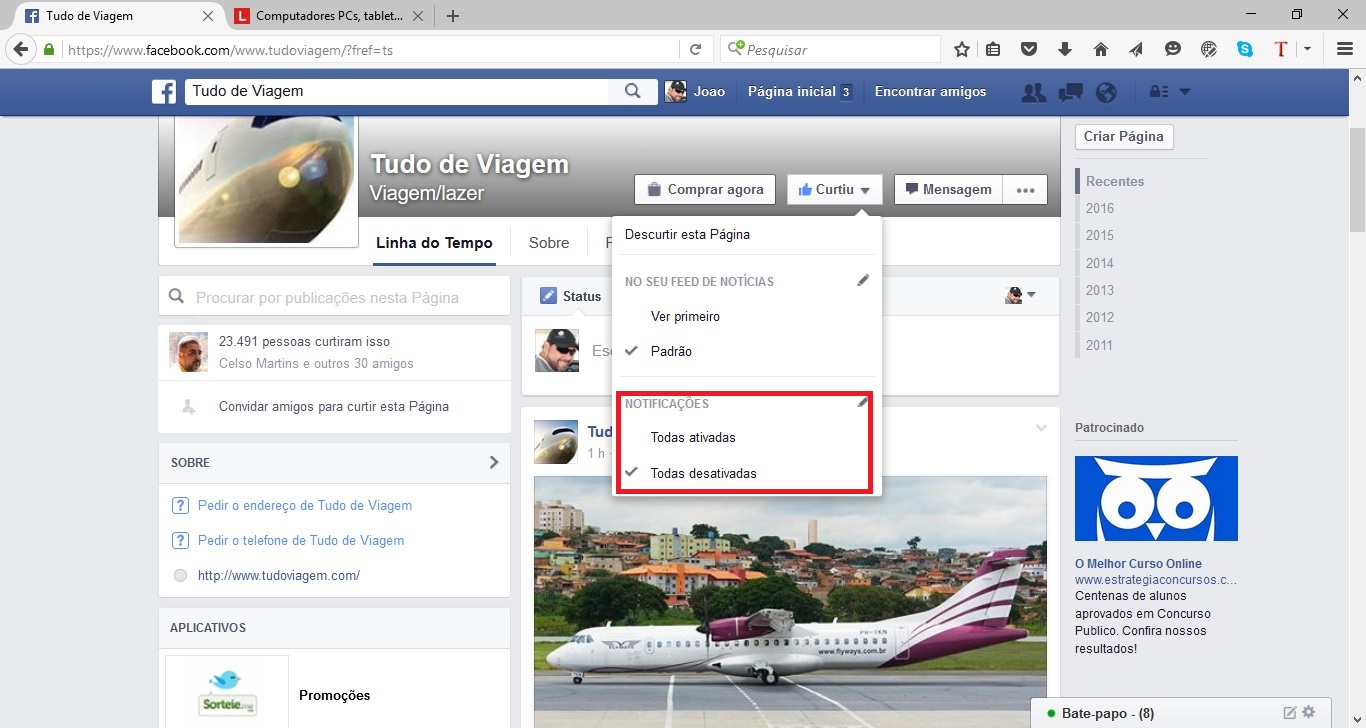Click Procurar por publicações nesta Página field
The height and width of the screenshot is (728, 1366).
[x=334, y=297]
